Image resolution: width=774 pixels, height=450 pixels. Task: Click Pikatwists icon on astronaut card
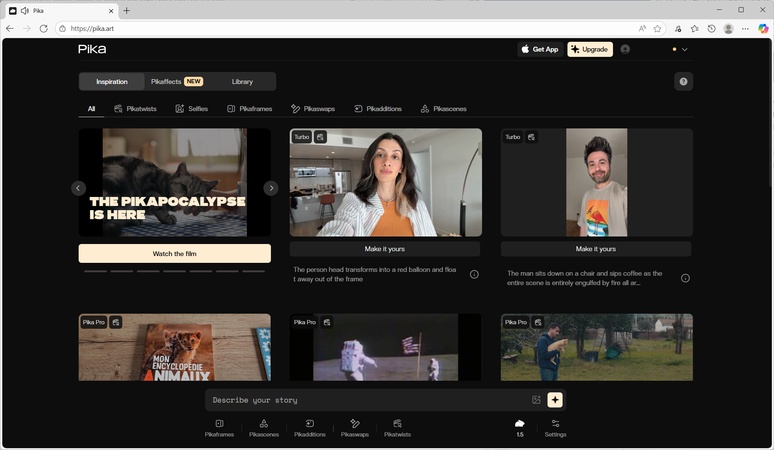(327, 322)
